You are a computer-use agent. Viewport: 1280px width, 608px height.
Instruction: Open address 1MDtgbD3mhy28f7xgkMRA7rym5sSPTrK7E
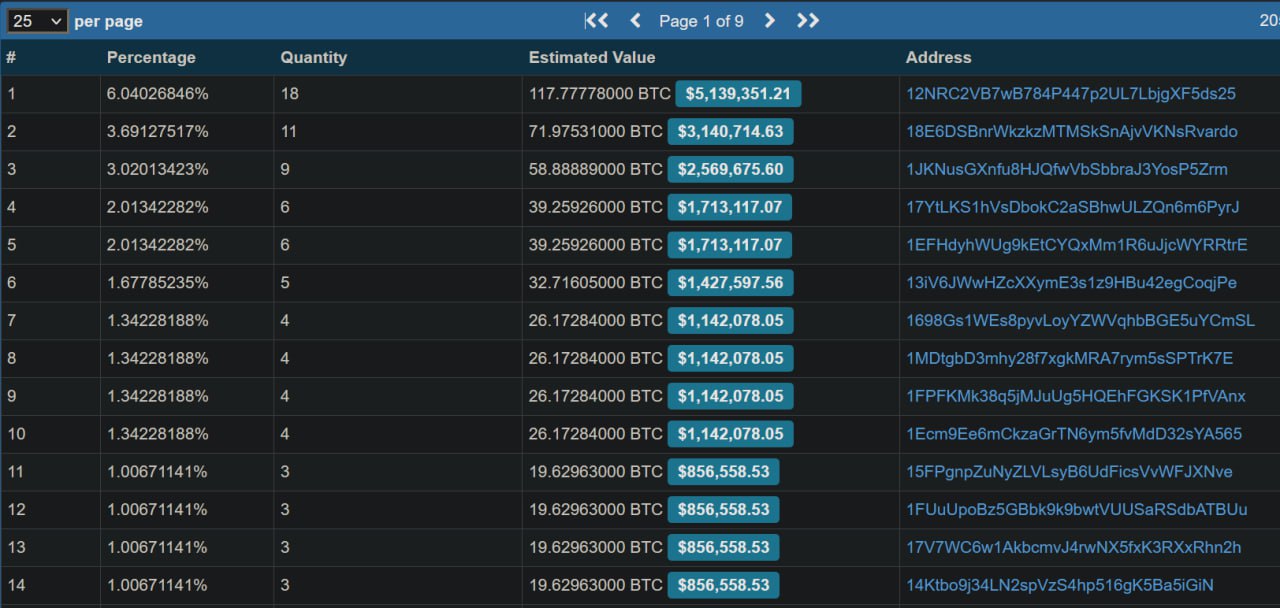point(1070,358)
